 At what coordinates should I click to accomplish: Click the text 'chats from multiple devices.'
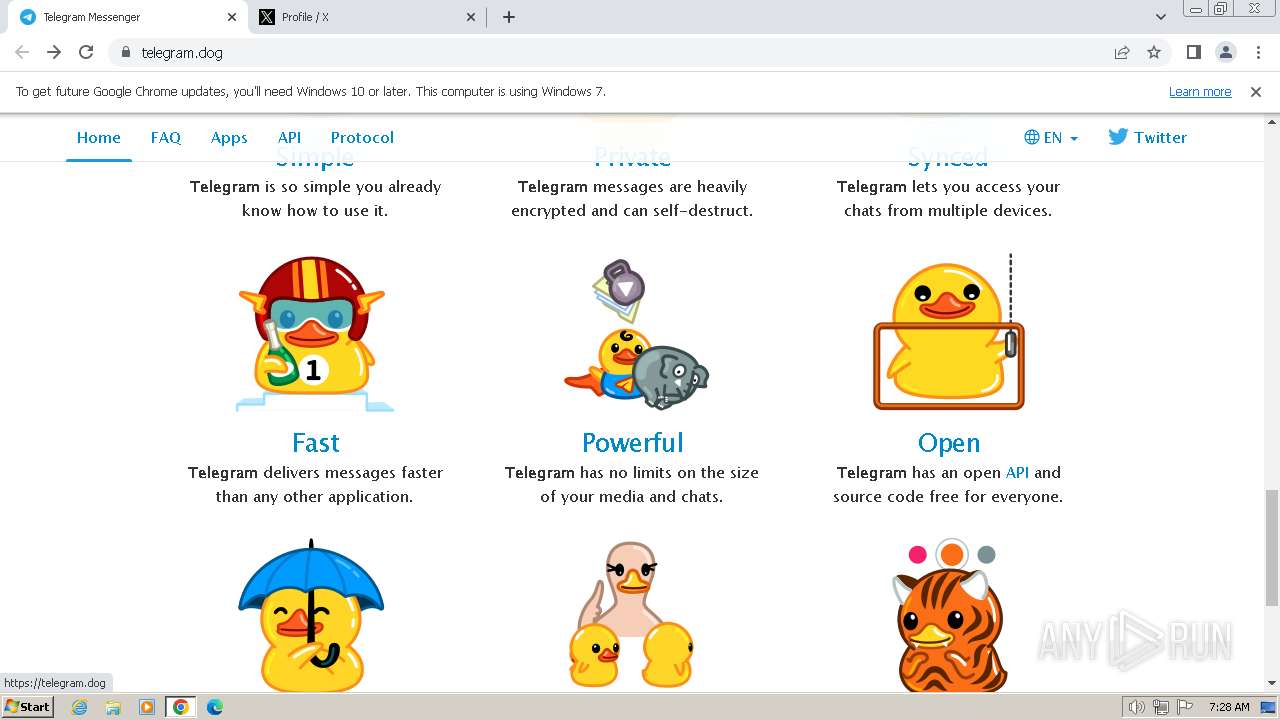click(x=948, y=211)
